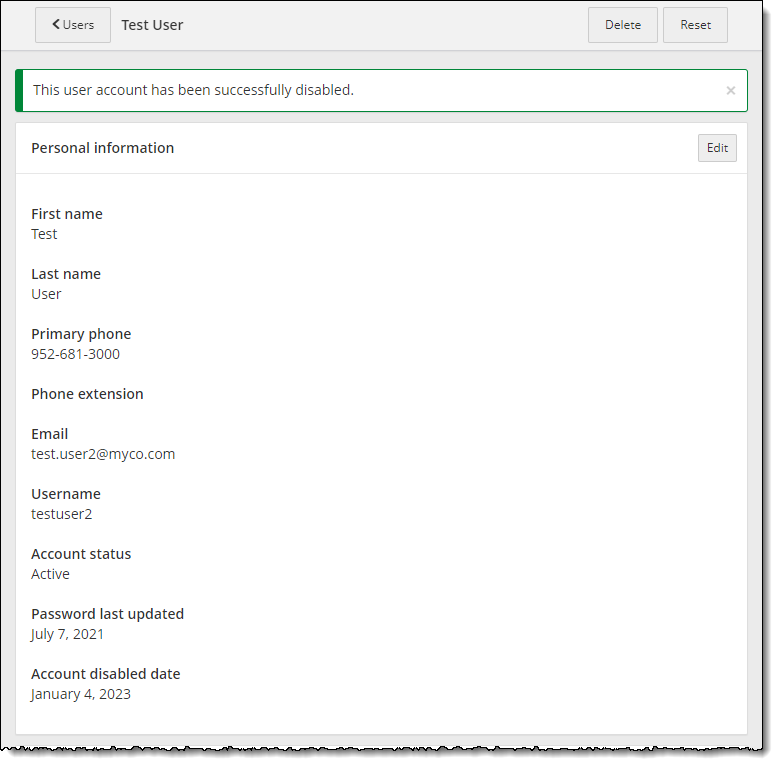The height and width of the screenshot is (766, 778).
Task: Select the success message text
Action: point(193,90)
